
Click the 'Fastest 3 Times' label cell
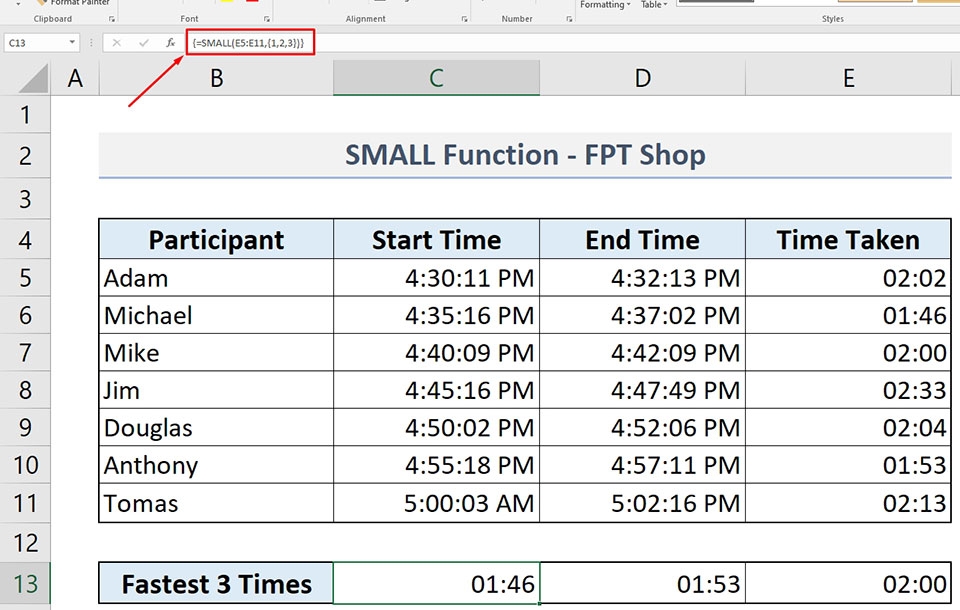(216, 584)
